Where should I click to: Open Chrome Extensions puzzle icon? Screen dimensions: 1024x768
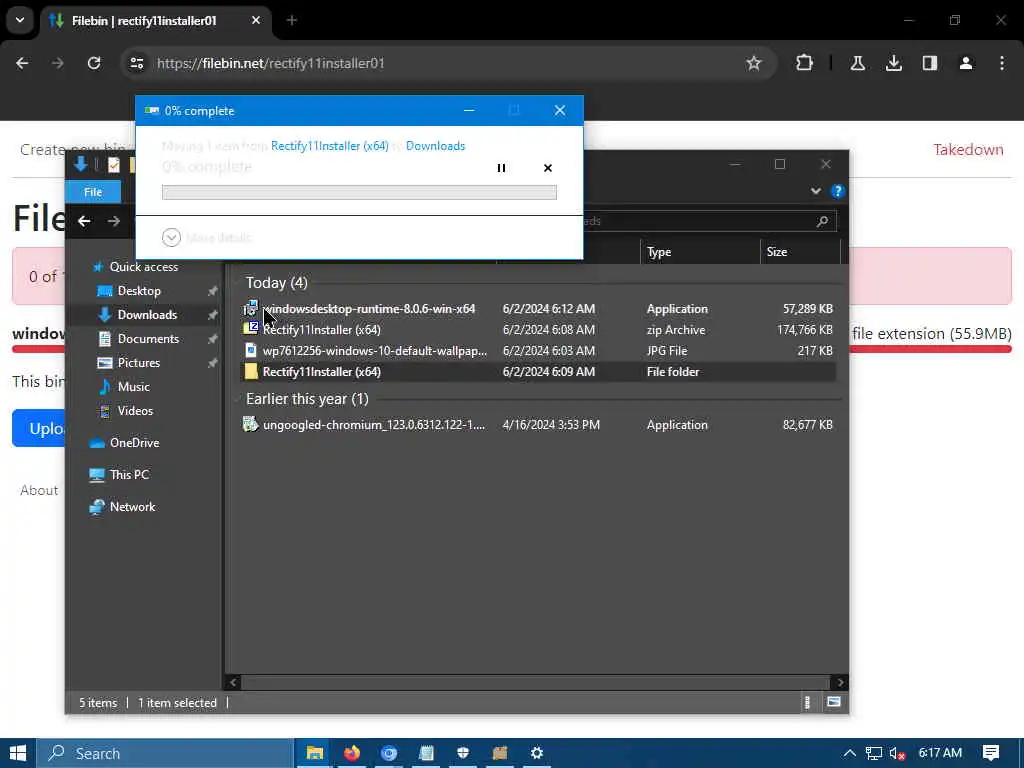coord(805,63)
